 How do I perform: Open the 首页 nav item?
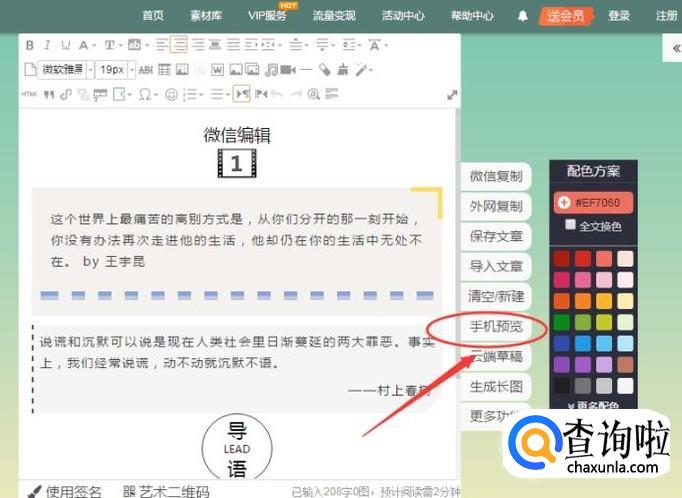pyautogui.click(x=153, y=16)
